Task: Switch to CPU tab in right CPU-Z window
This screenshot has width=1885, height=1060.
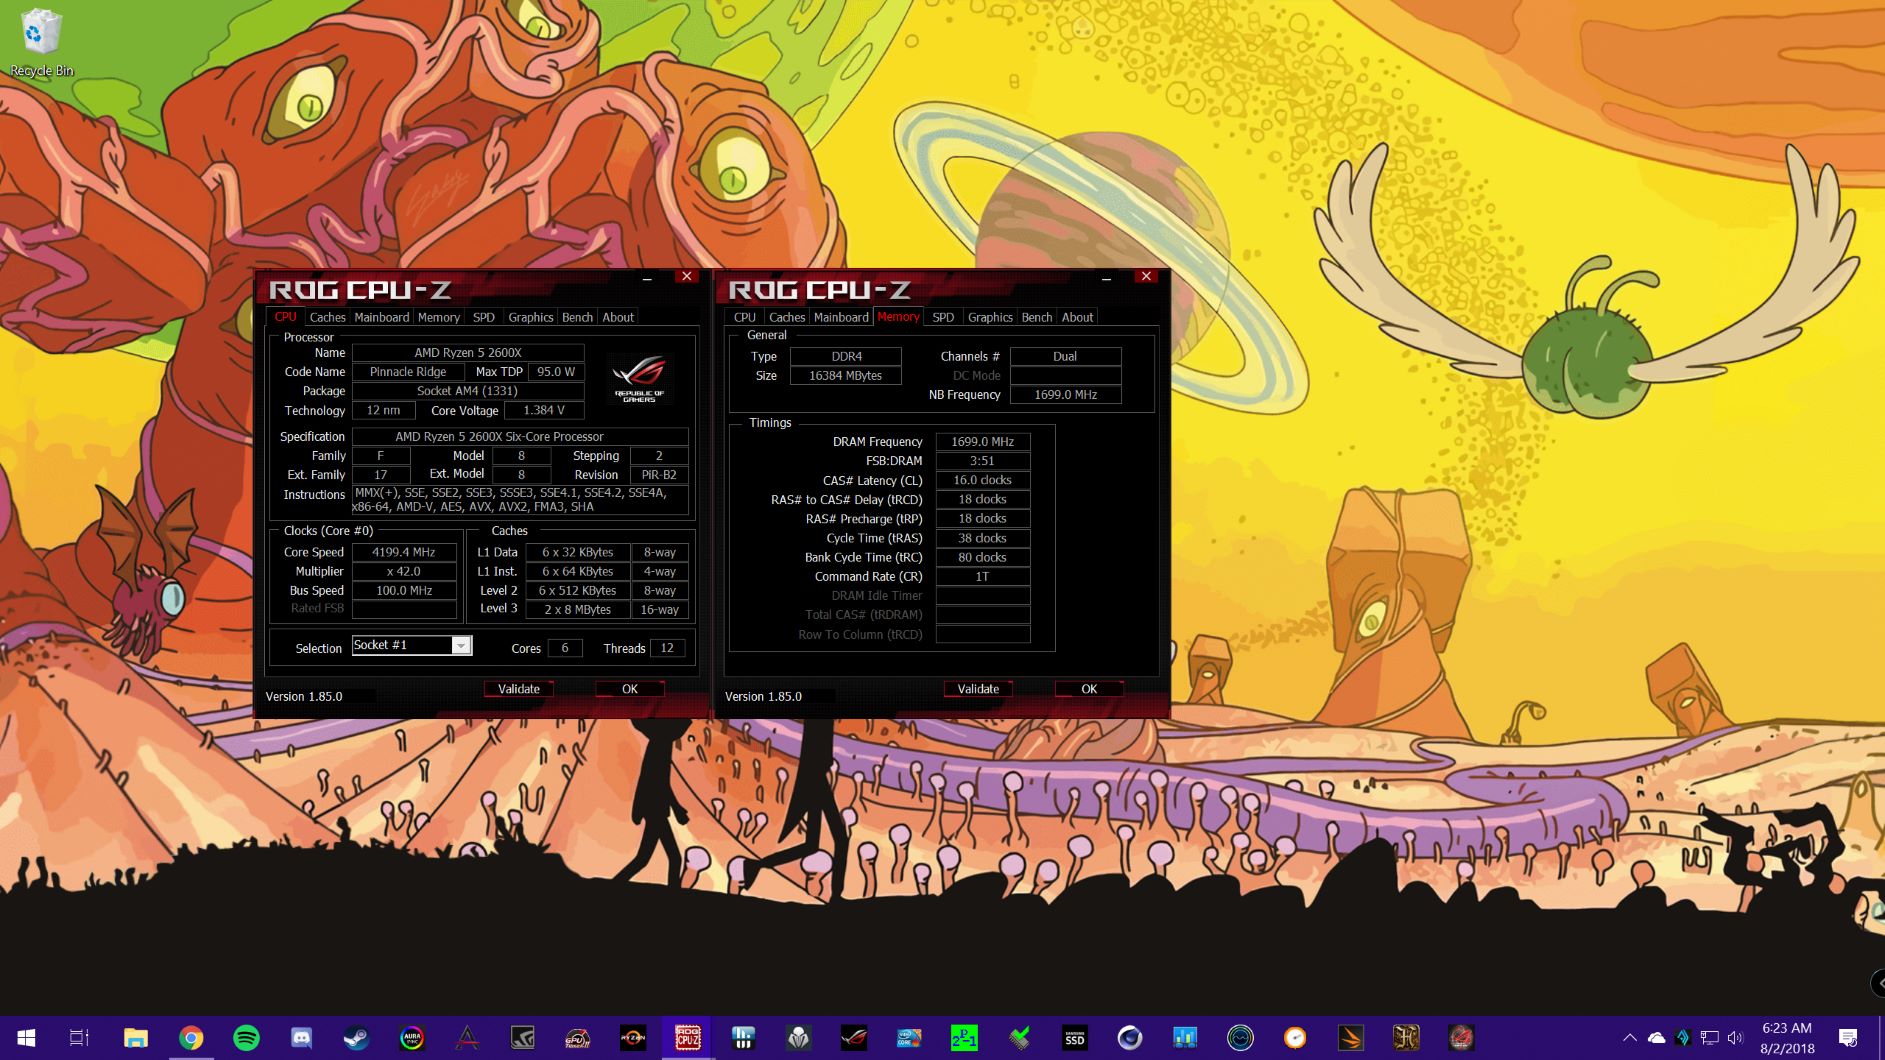Action: pyautogui.click(x=745, y=317)
